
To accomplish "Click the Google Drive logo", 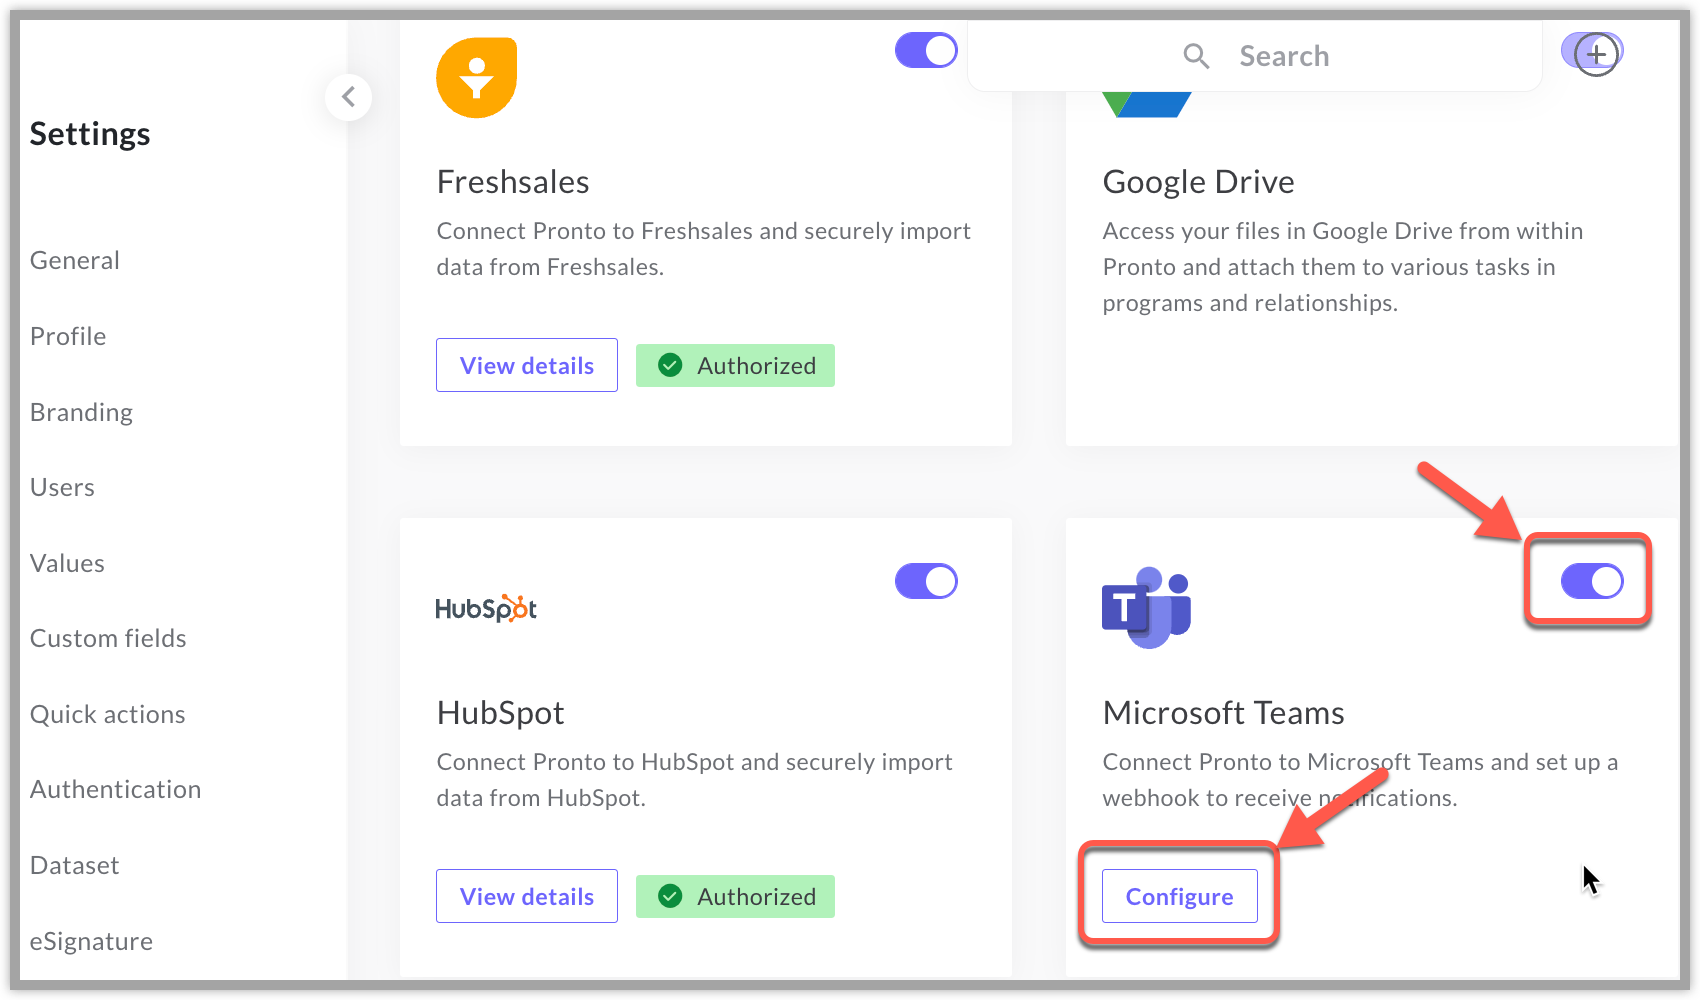I will click(1147, 104).
